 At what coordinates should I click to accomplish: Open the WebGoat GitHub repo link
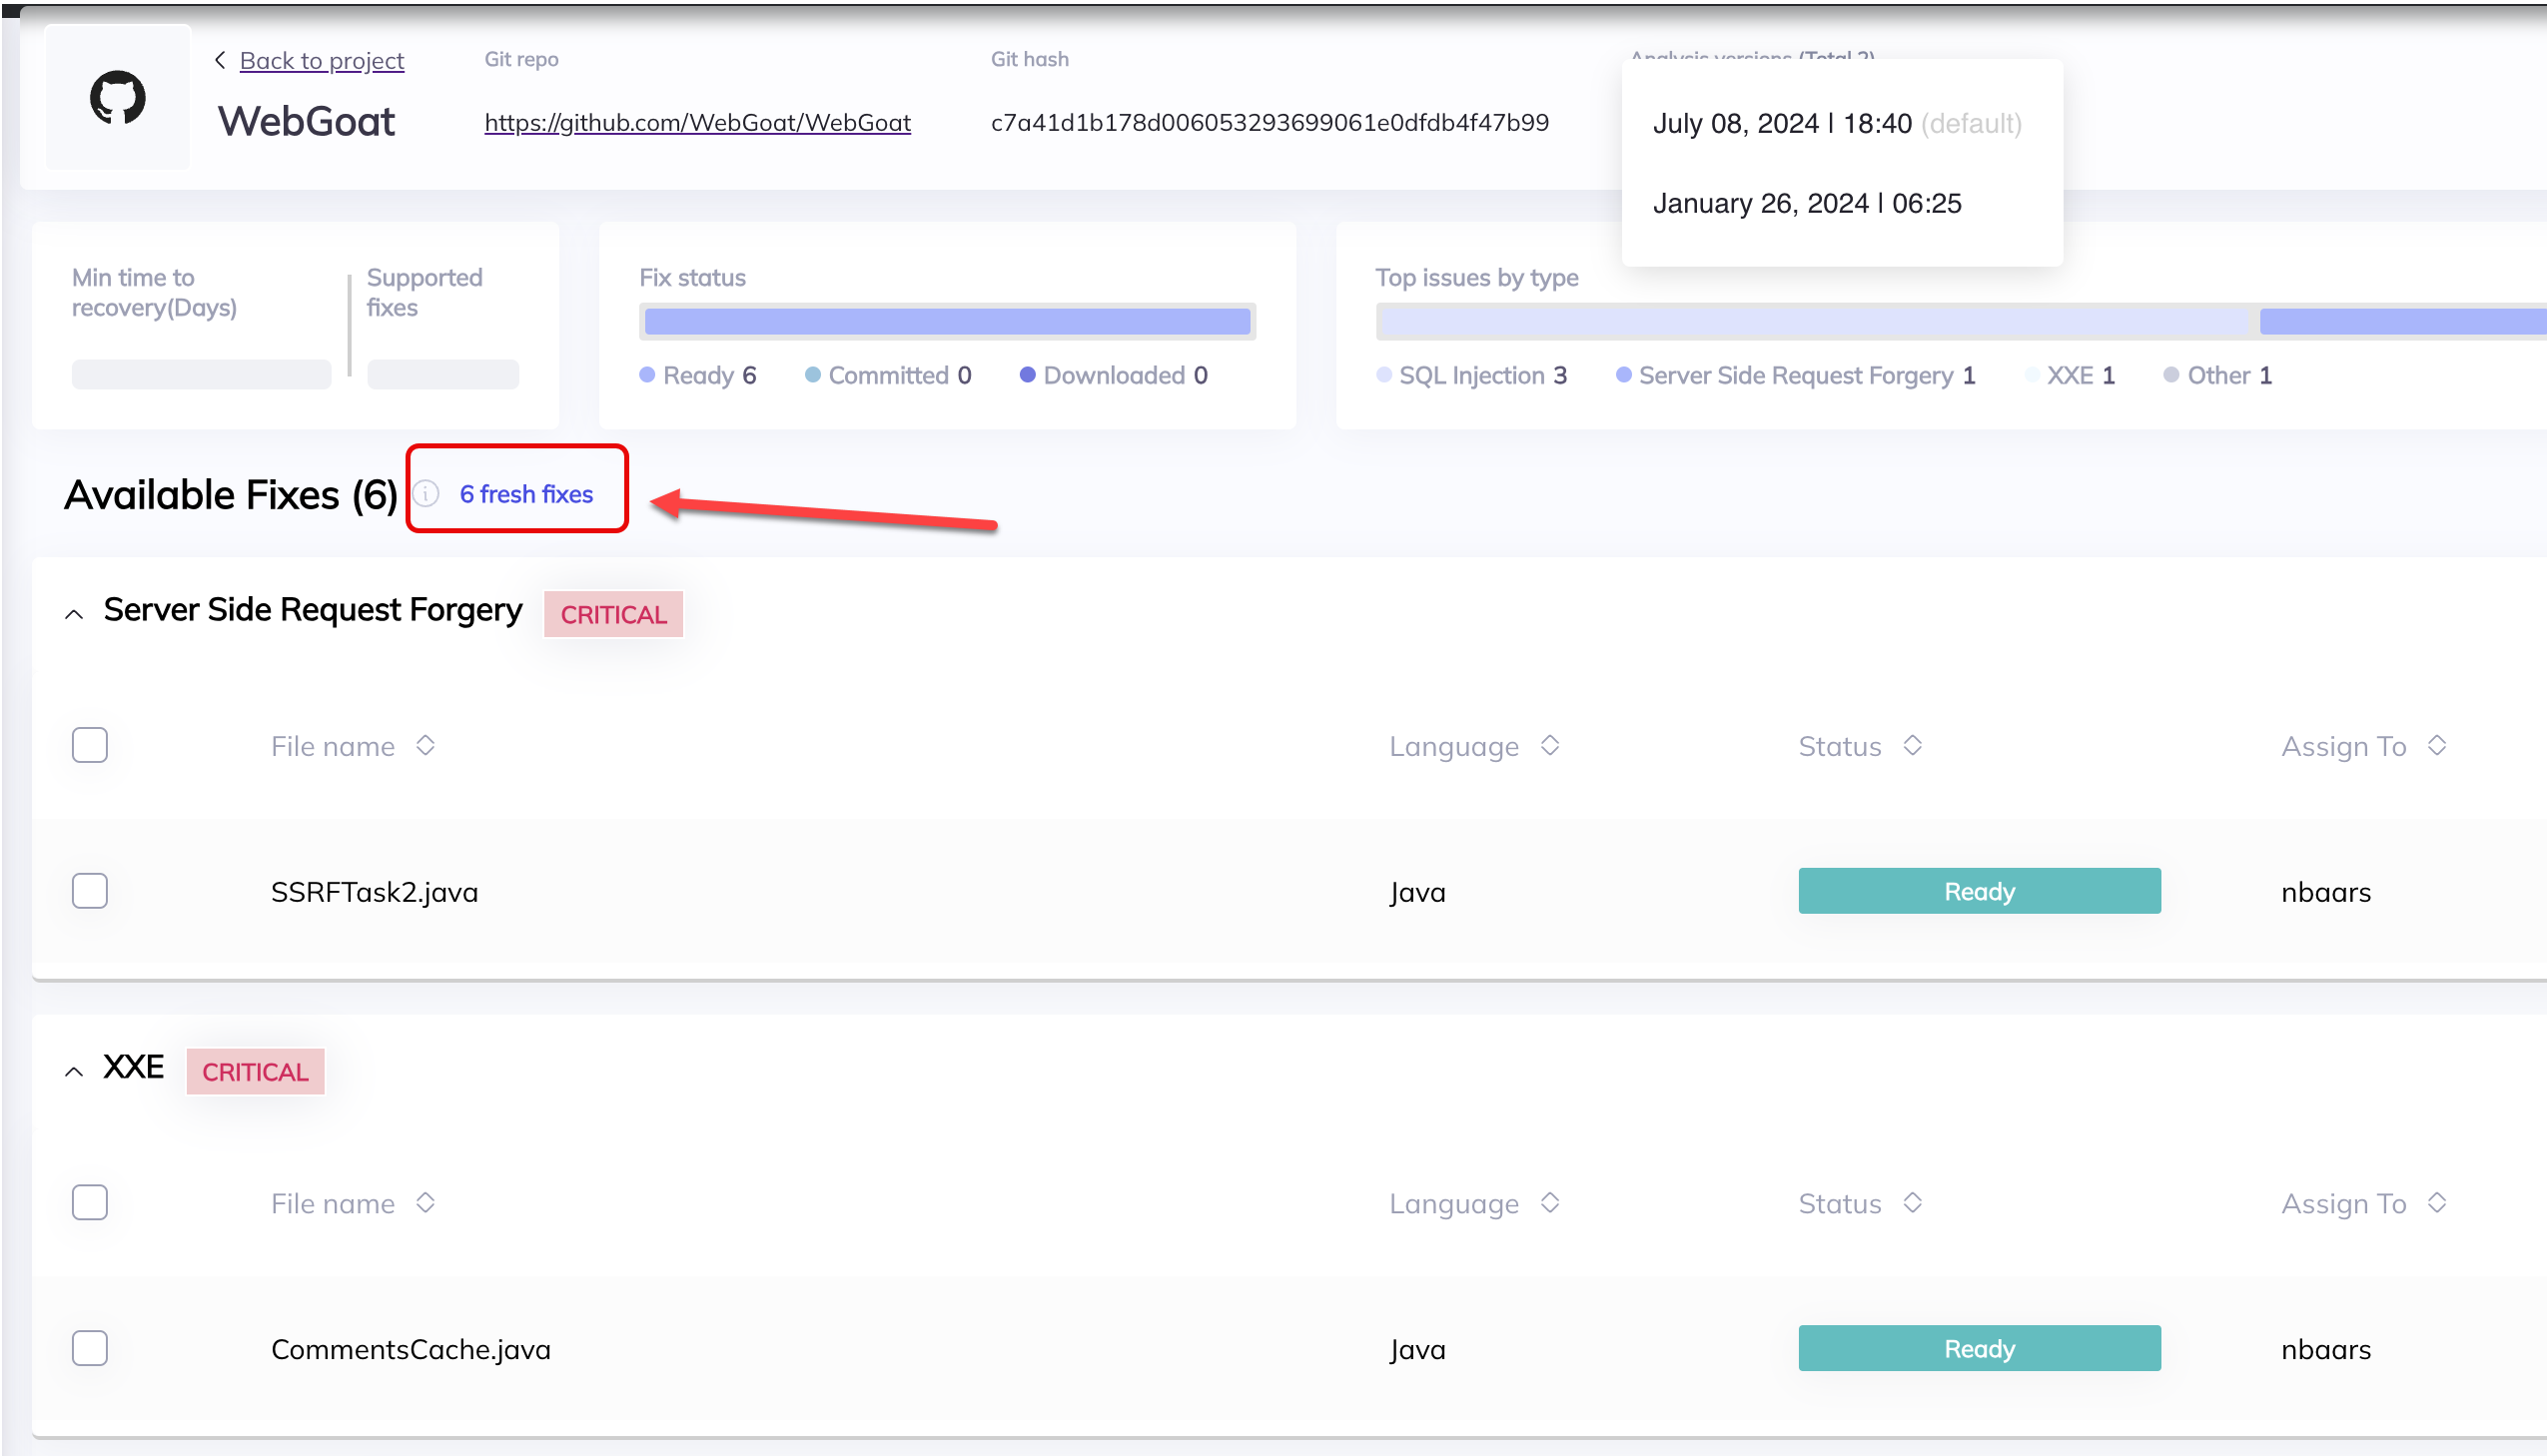697,122
